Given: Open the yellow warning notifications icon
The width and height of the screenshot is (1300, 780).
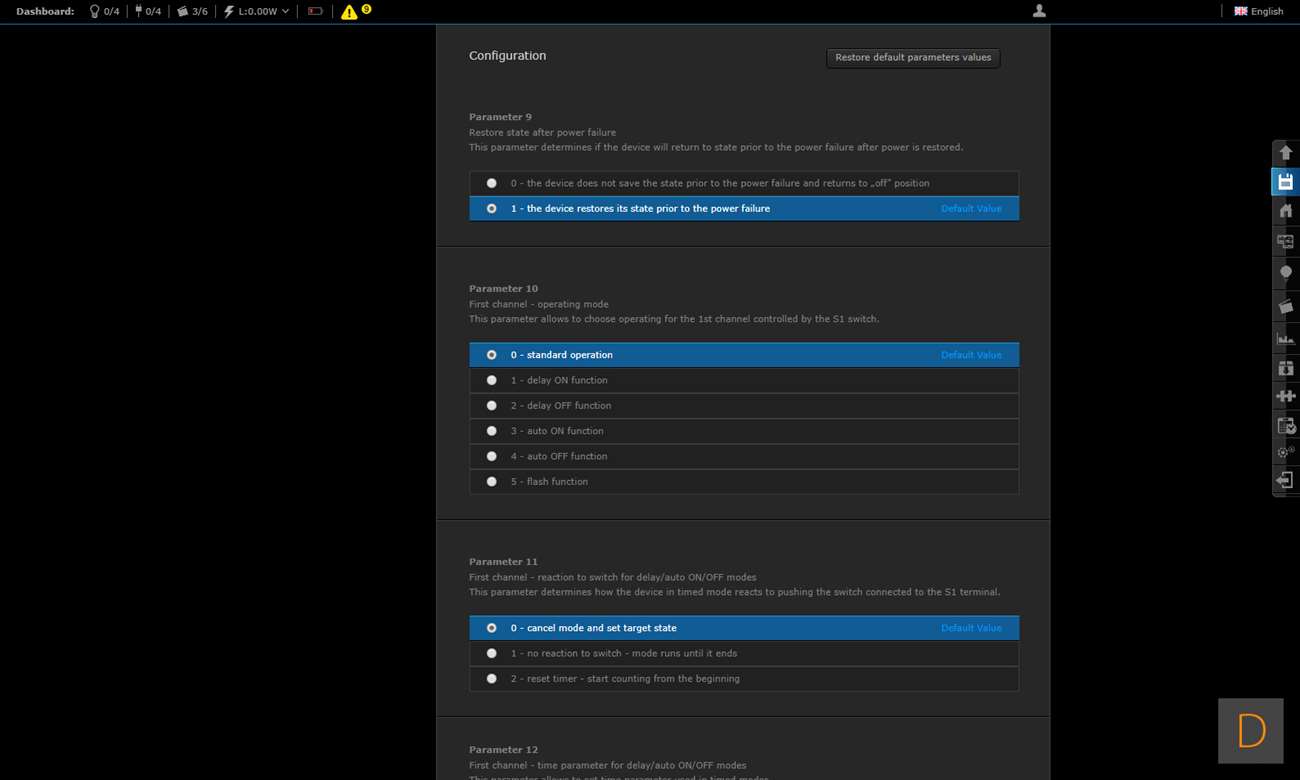Looking at the screenshot, I should (349, 12).
